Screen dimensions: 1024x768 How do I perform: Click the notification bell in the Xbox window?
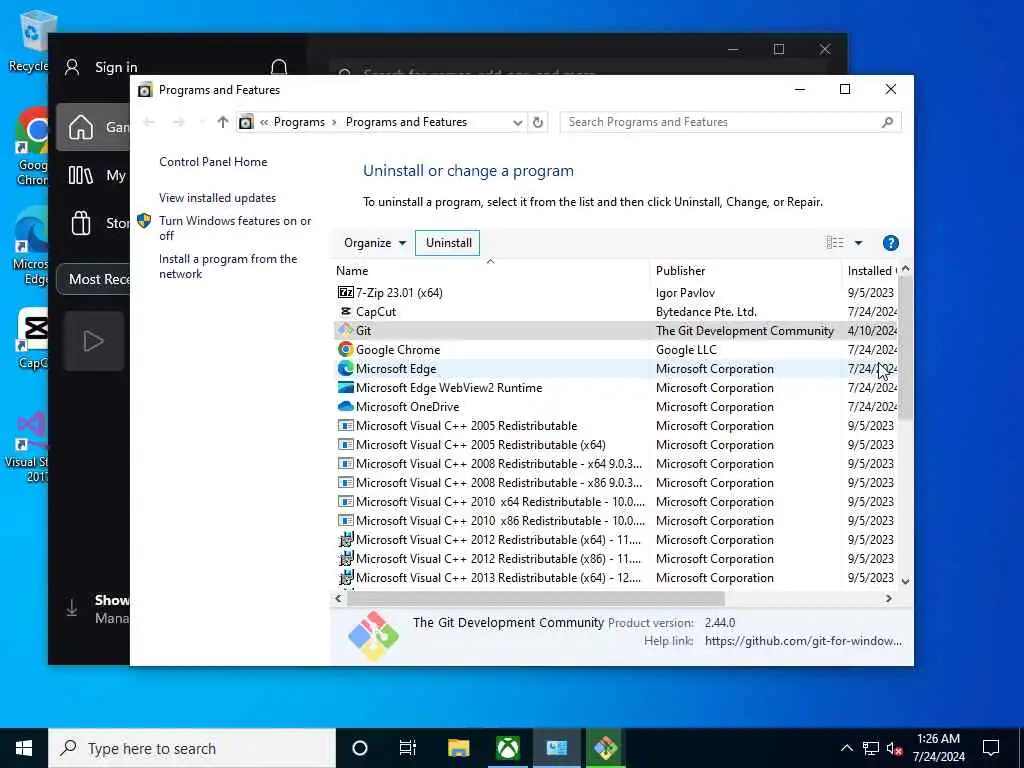click(x=279, y=67)
